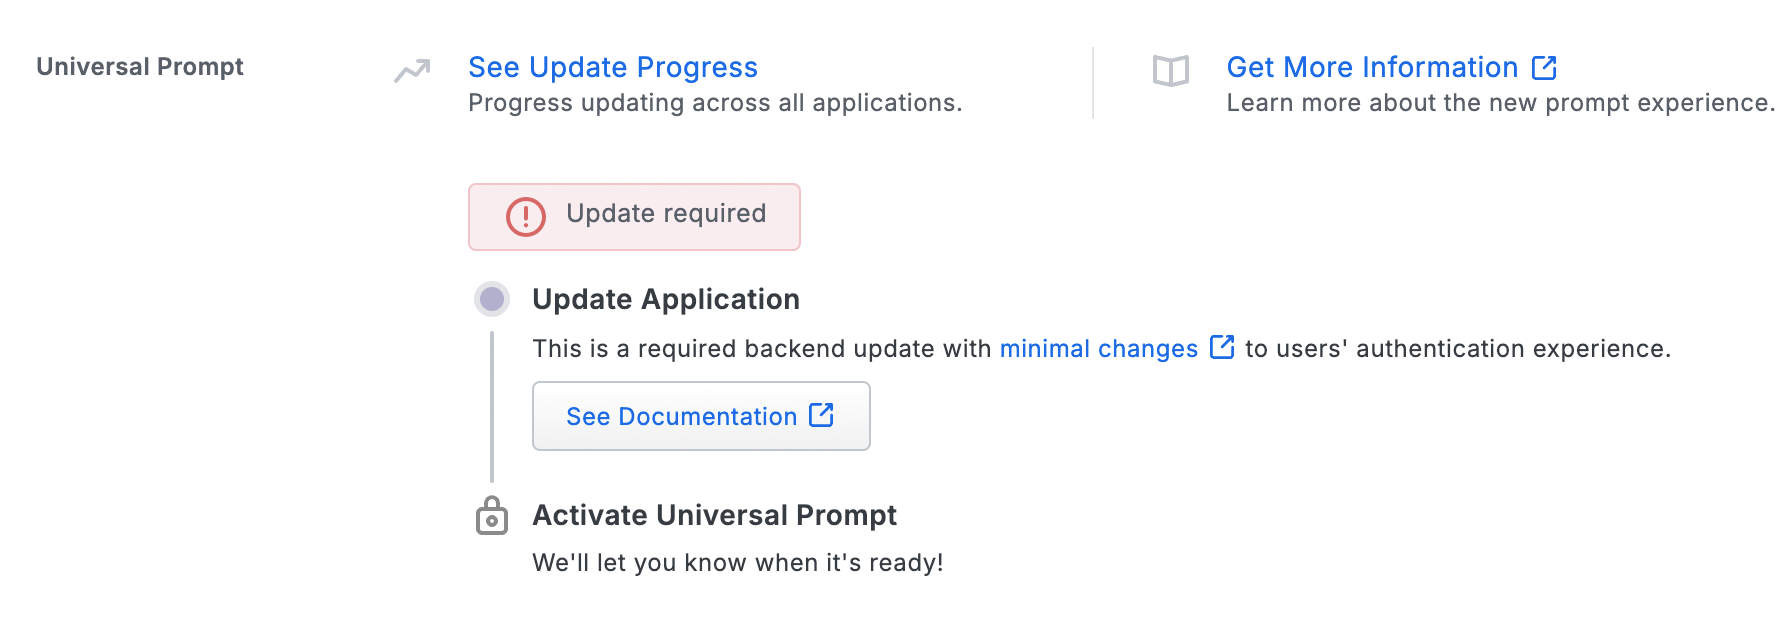Click the lock icon beside Activate Universal Prompt
The image size is (1792, 624).
click(x=491, y=515)
